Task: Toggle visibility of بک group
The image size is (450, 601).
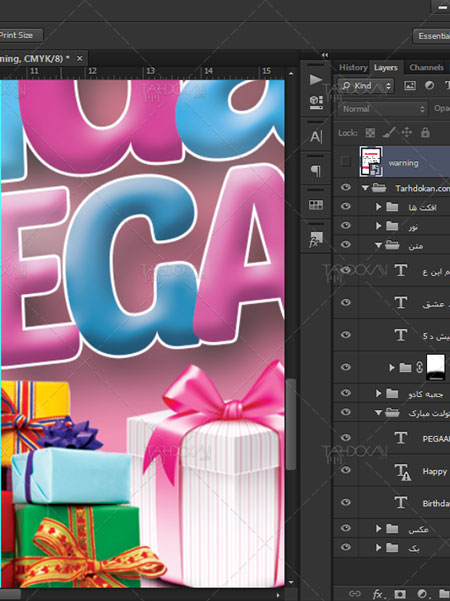Action: coord(345,547)
